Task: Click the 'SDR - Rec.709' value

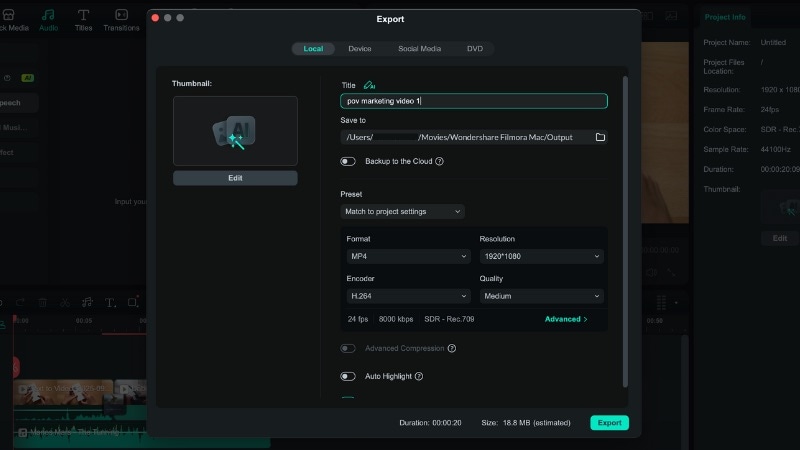Action: [449, 319]
